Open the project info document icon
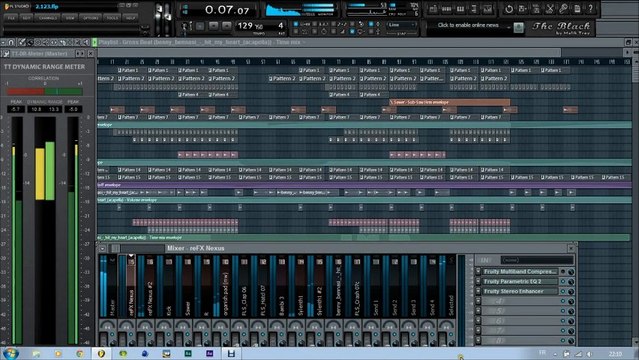This screenshot has height=360, width=639. [x=577, y=9]
